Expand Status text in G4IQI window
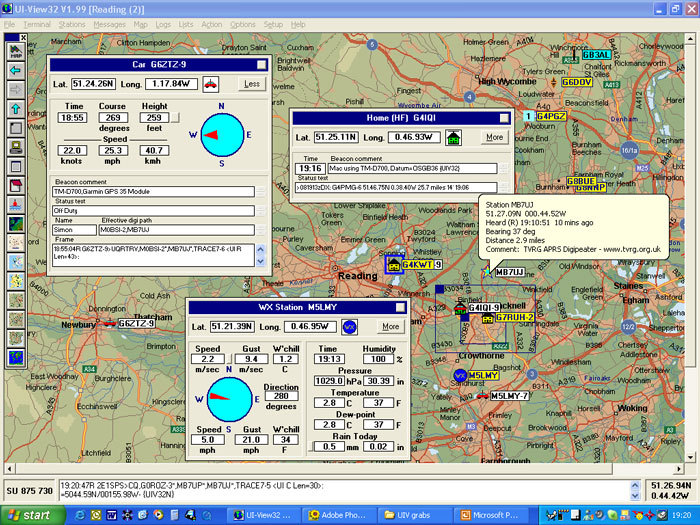700x525 pixels. (504, 188)
